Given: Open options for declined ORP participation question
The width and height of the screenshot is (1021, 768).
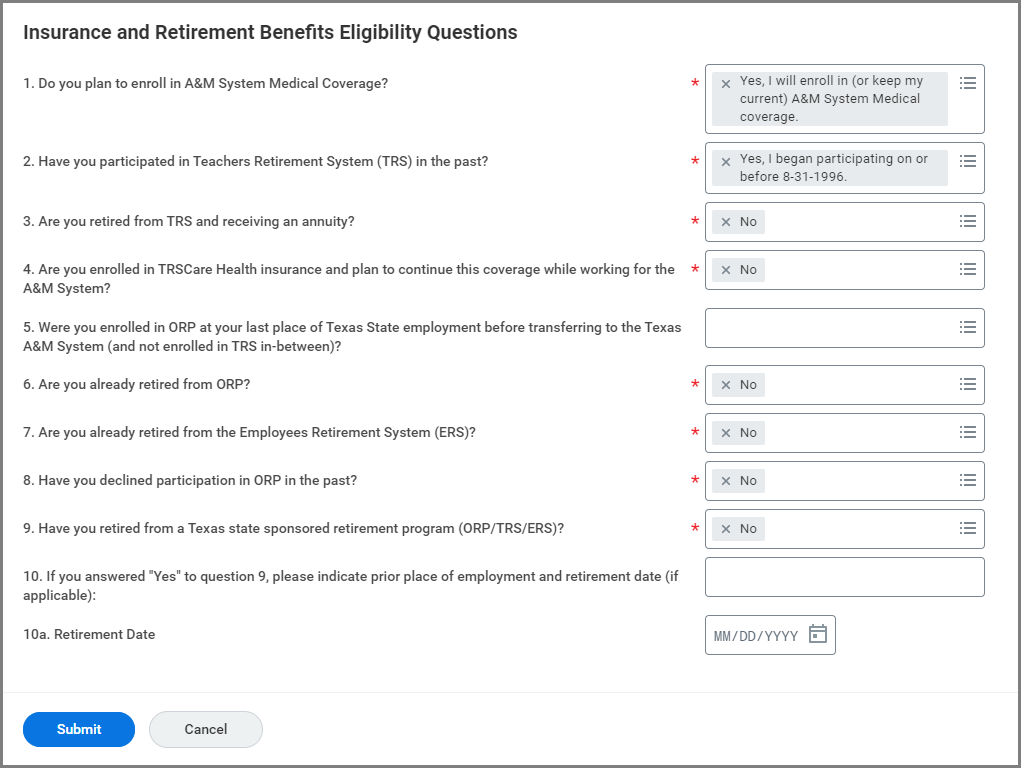Looking at the screenshot, I should point(967,480).
